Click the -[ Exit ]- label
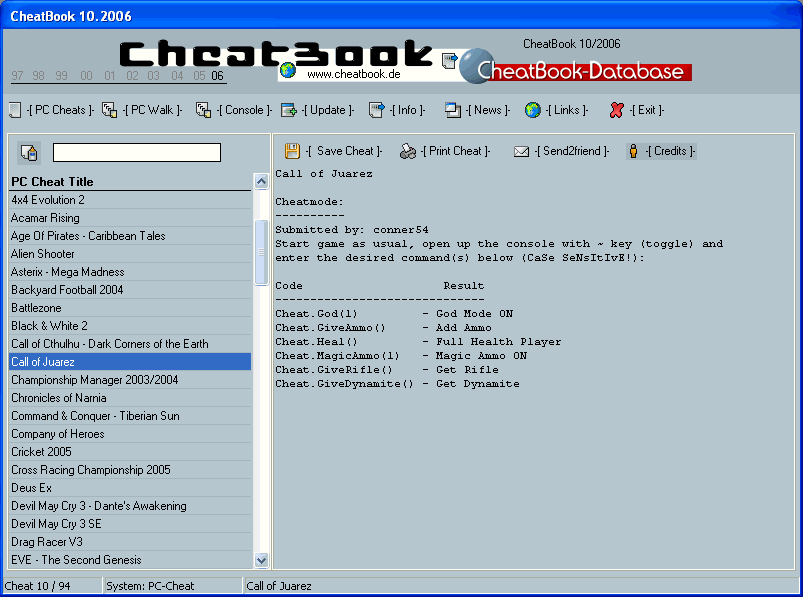The width and height of the screenshot is (803, 597). tap(647, 110)
